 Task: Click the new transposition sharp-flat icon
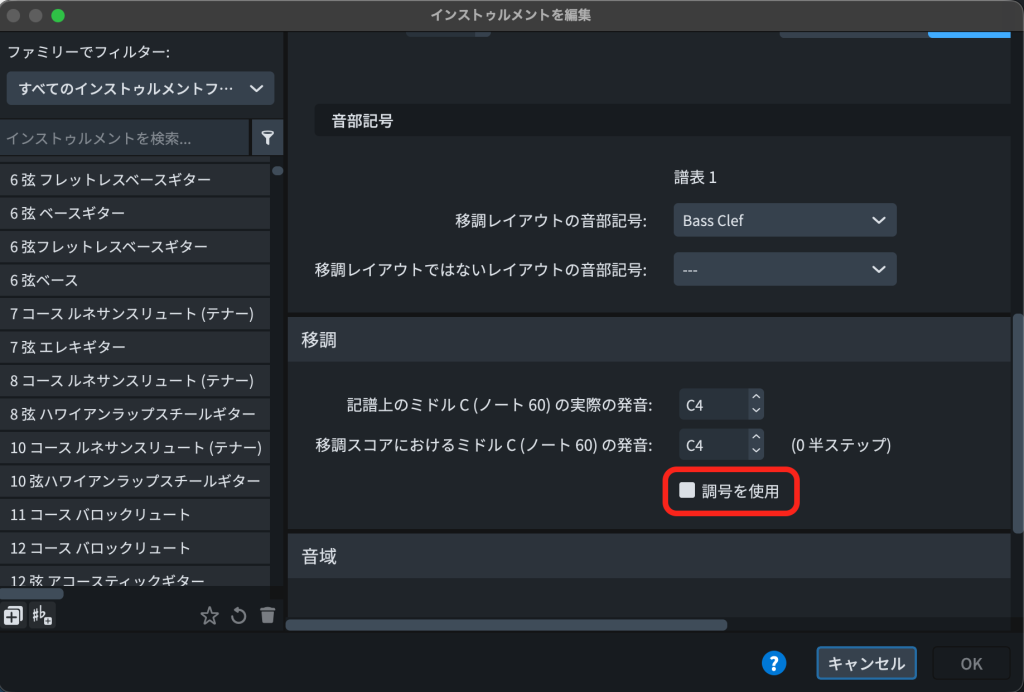tap(41, 616)
